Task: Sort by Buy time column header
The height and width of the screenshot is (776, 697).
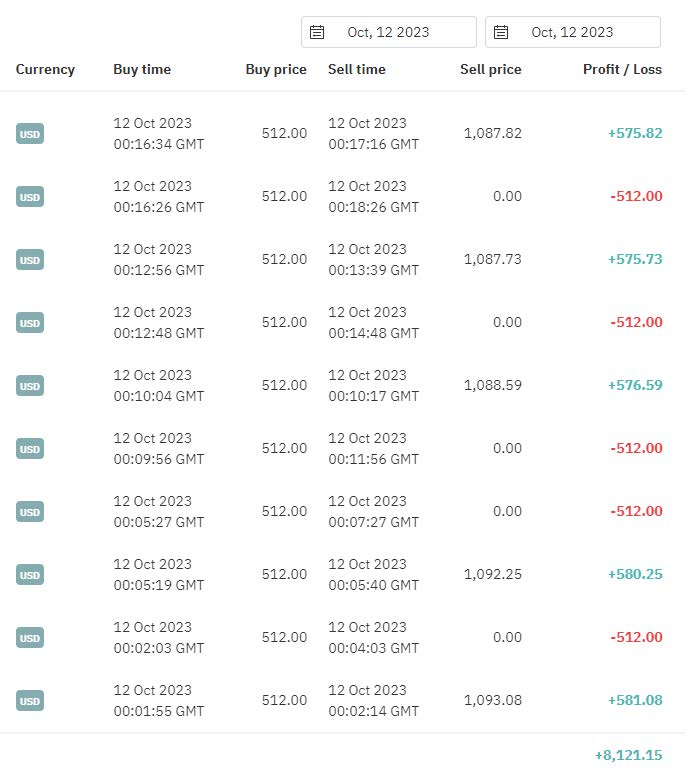Action: click(142, 69)
